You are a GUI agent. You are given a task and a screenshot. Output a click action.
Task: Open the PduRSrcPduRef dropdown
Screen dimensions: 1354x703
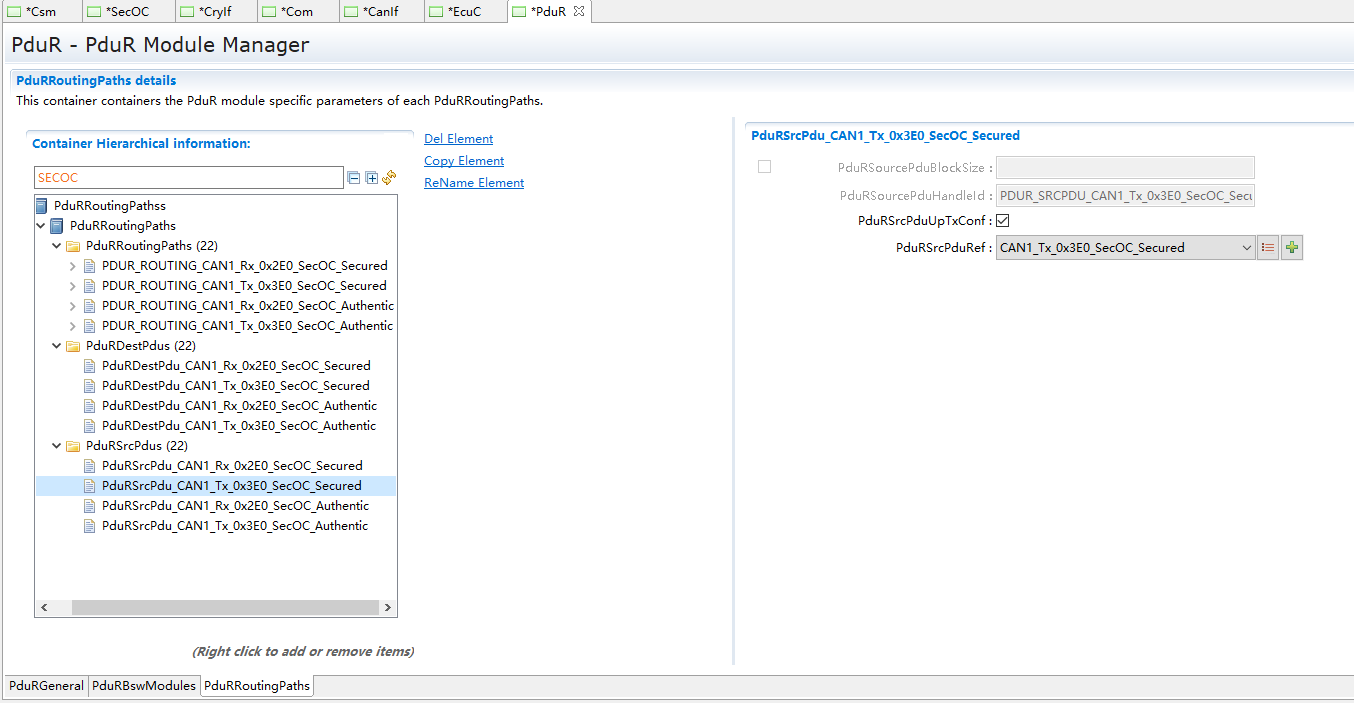[x=1246, y=248]
